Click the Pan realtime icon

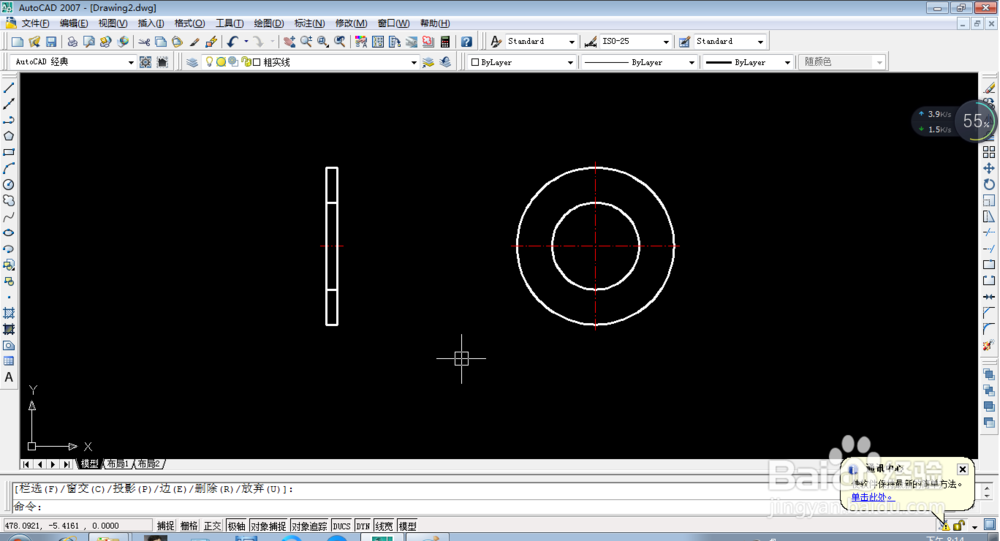point(289,41)
